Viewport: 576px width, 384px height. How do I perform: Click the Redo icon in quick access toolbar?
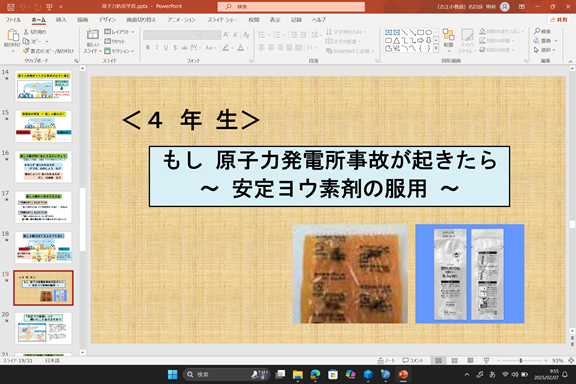[38, 7]
